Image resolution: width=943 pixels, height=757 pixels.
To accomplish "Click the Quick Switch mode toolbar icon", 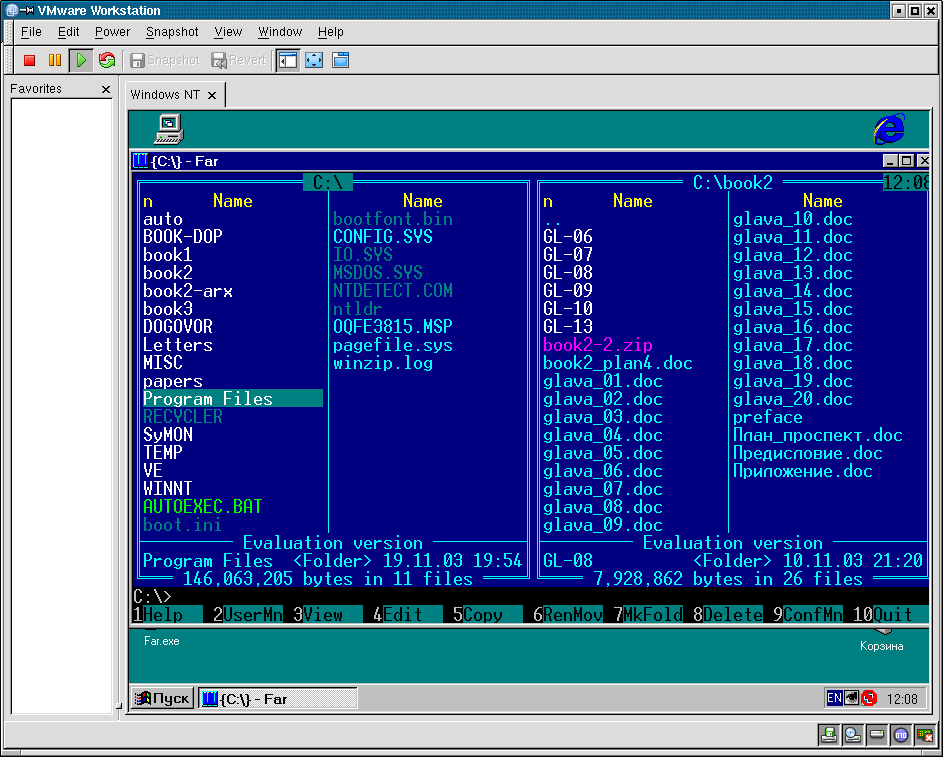I will (340, 60).
